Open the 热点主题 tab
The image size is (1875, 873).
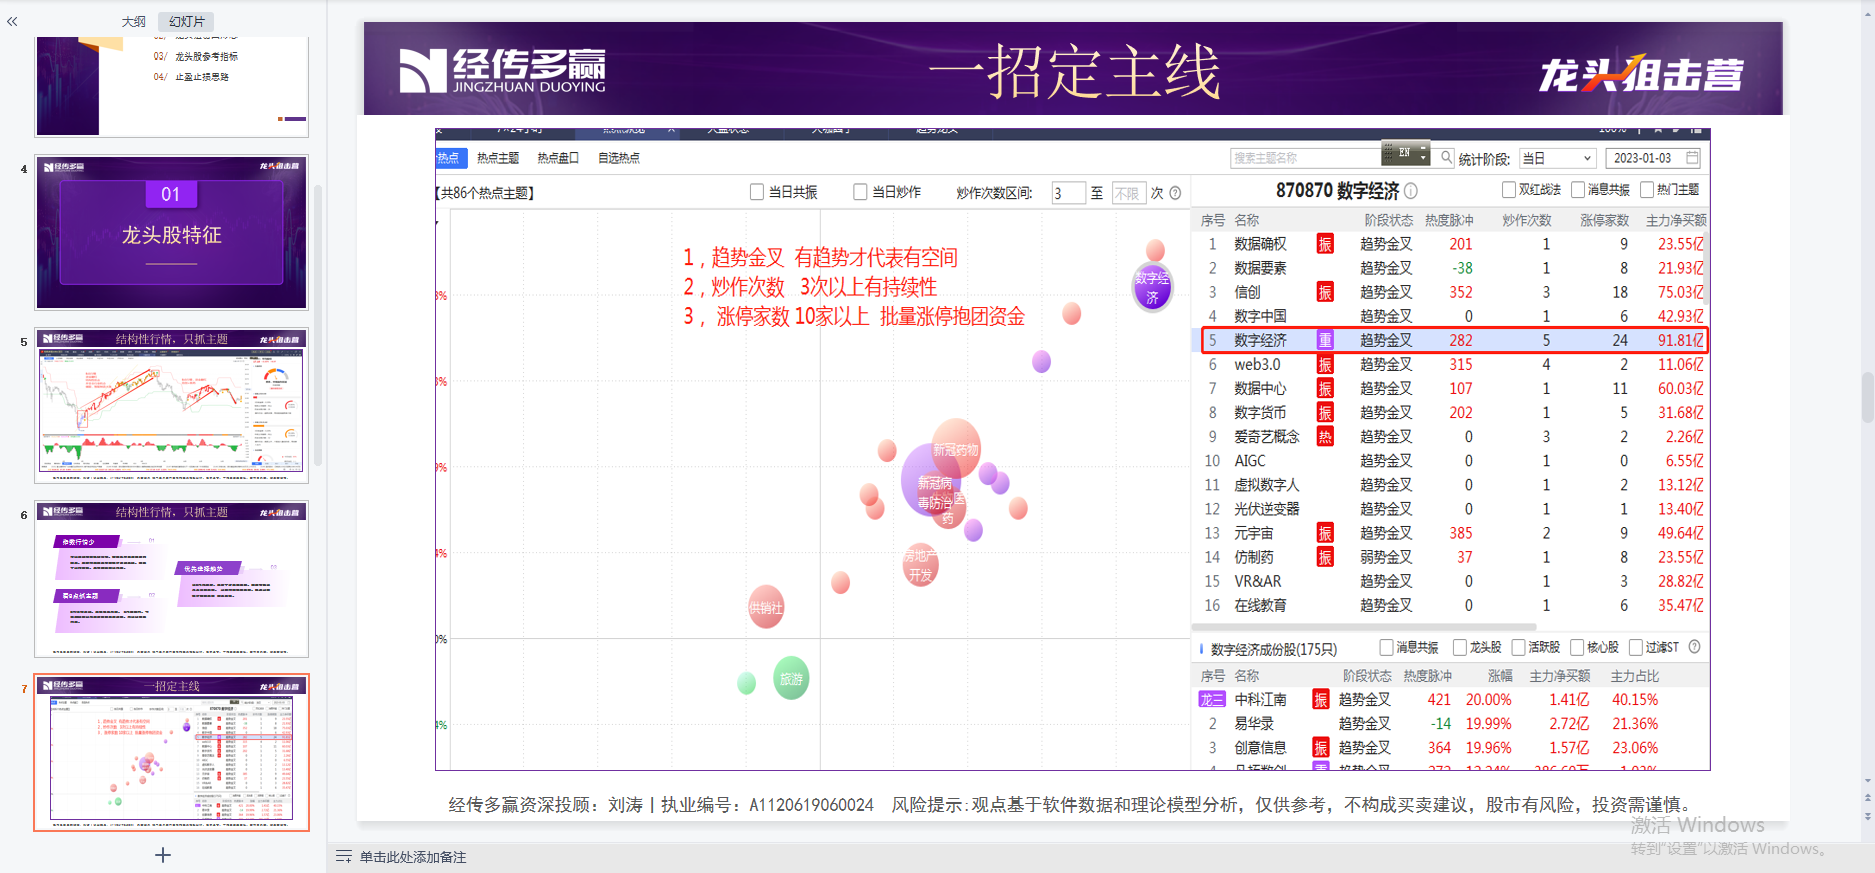[x=498, y=158]
